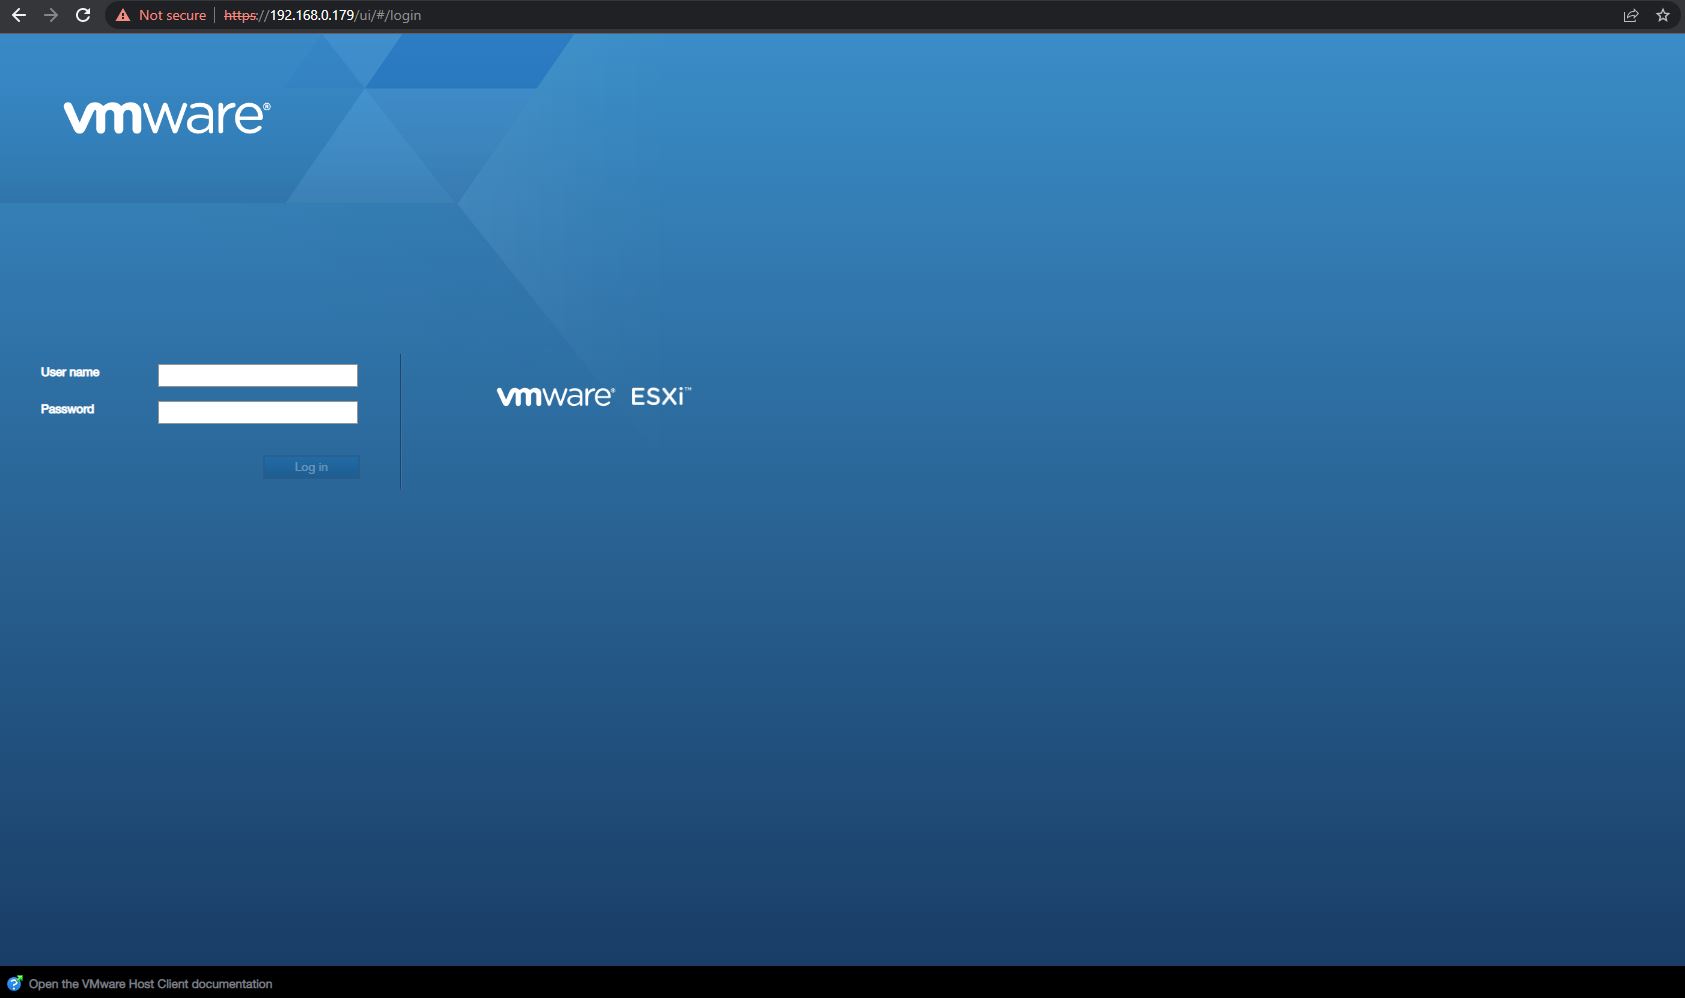Image resolution: width=1685 pixels, height=998 pixels.
Task: Click the Not secure warning triangle
Action: [121, 15]
